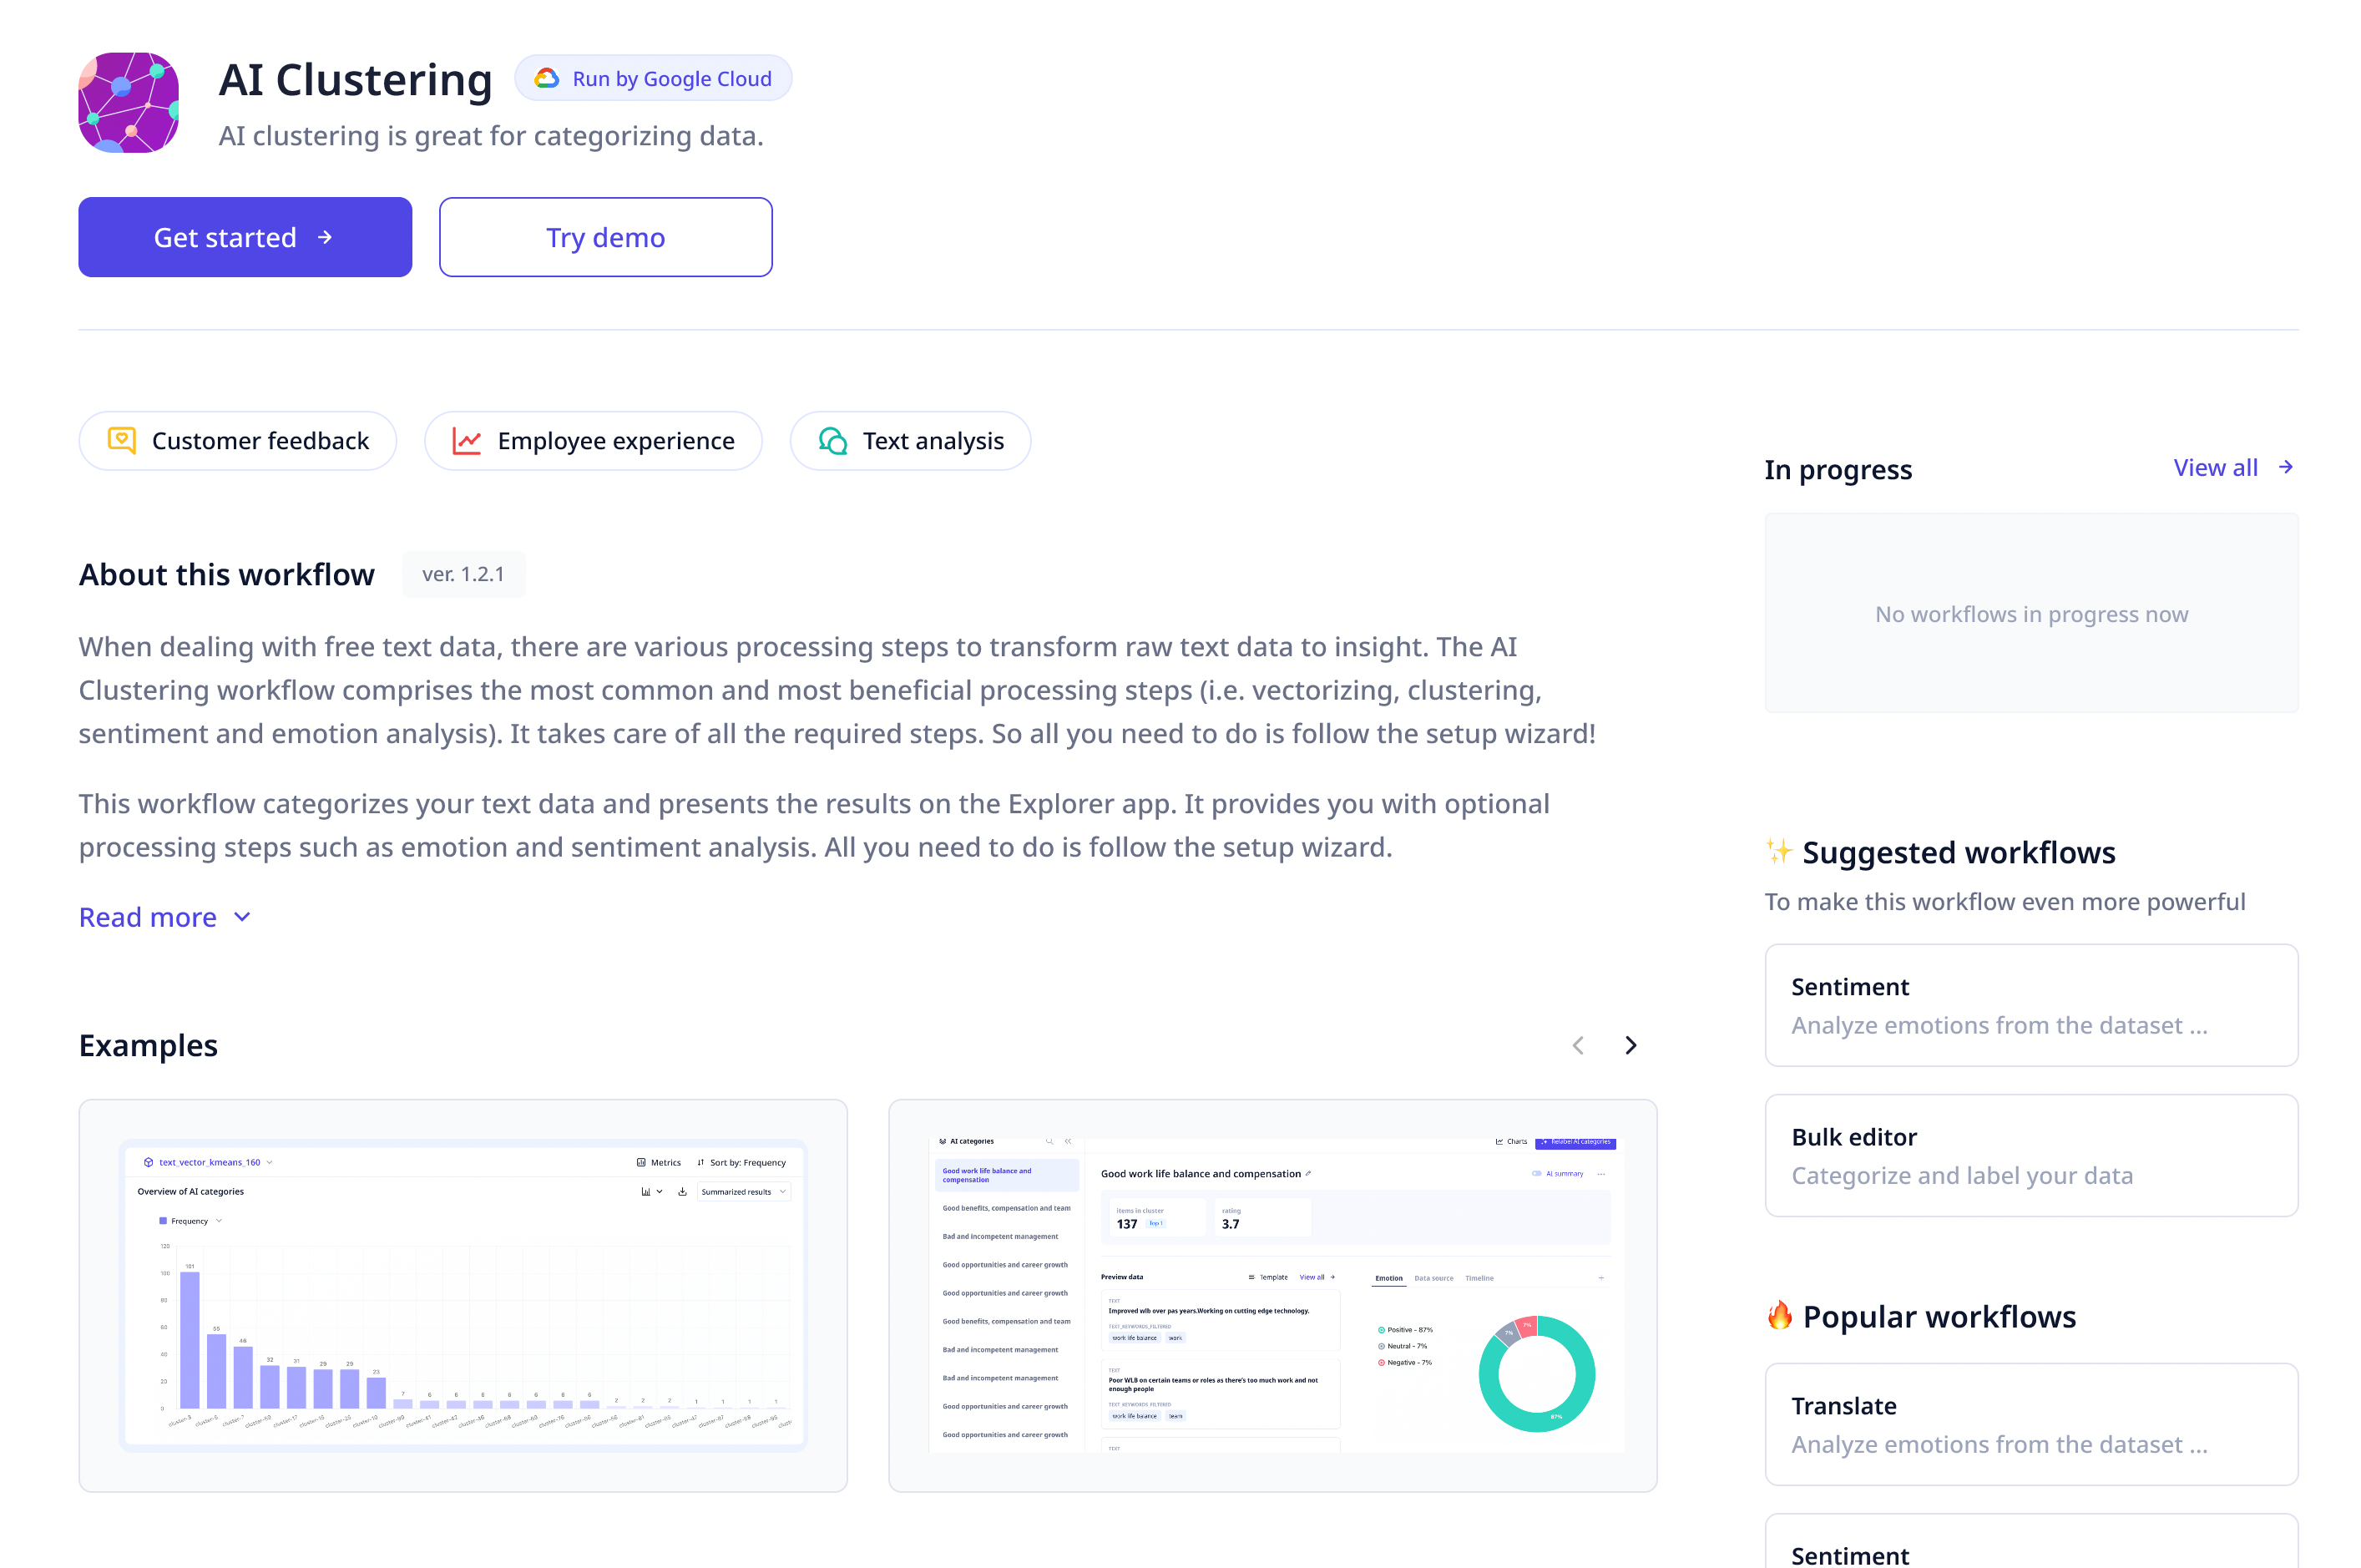Open the donut chart example thumbnail
Screen dimensions: 2361x1568
click(1272, 1295)
